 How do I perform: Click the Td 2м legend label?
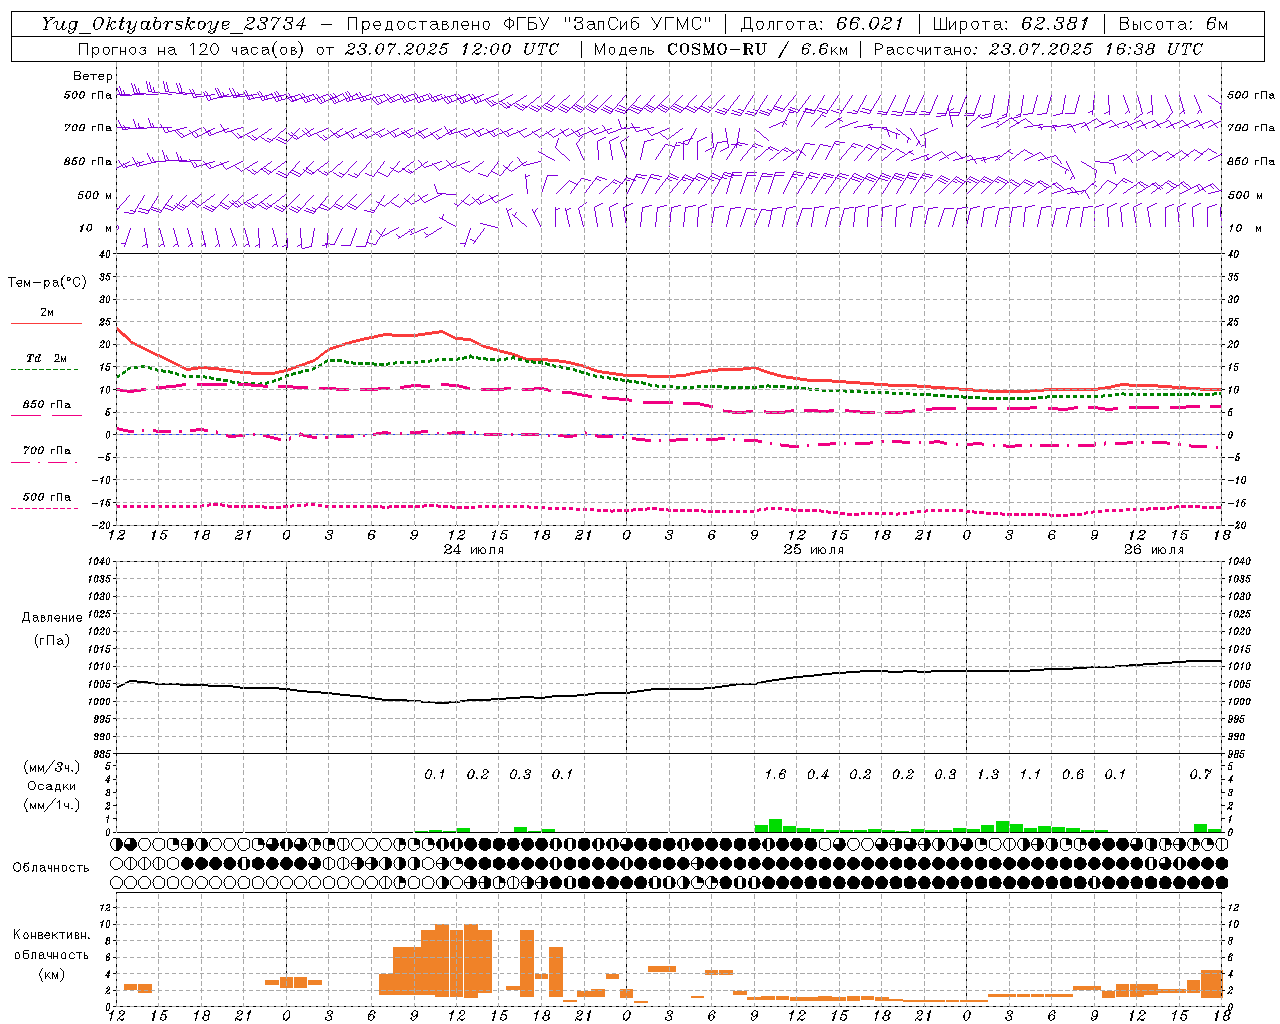47,358
